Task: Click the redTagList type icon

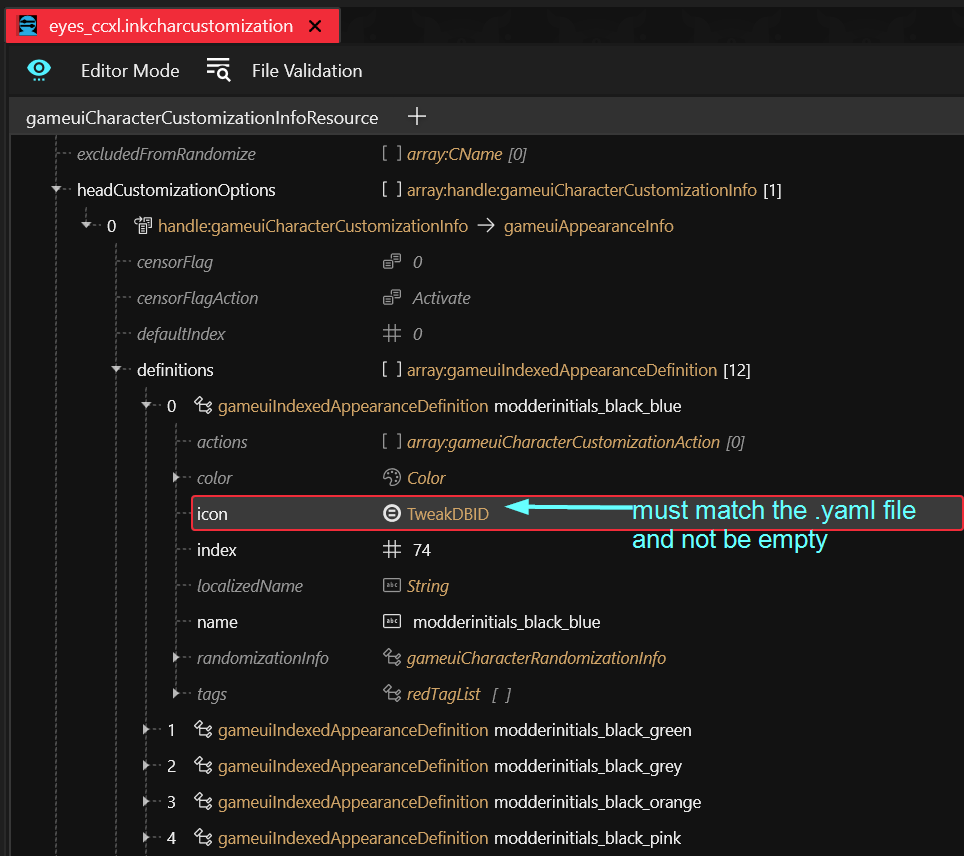Action: [392, 694]
